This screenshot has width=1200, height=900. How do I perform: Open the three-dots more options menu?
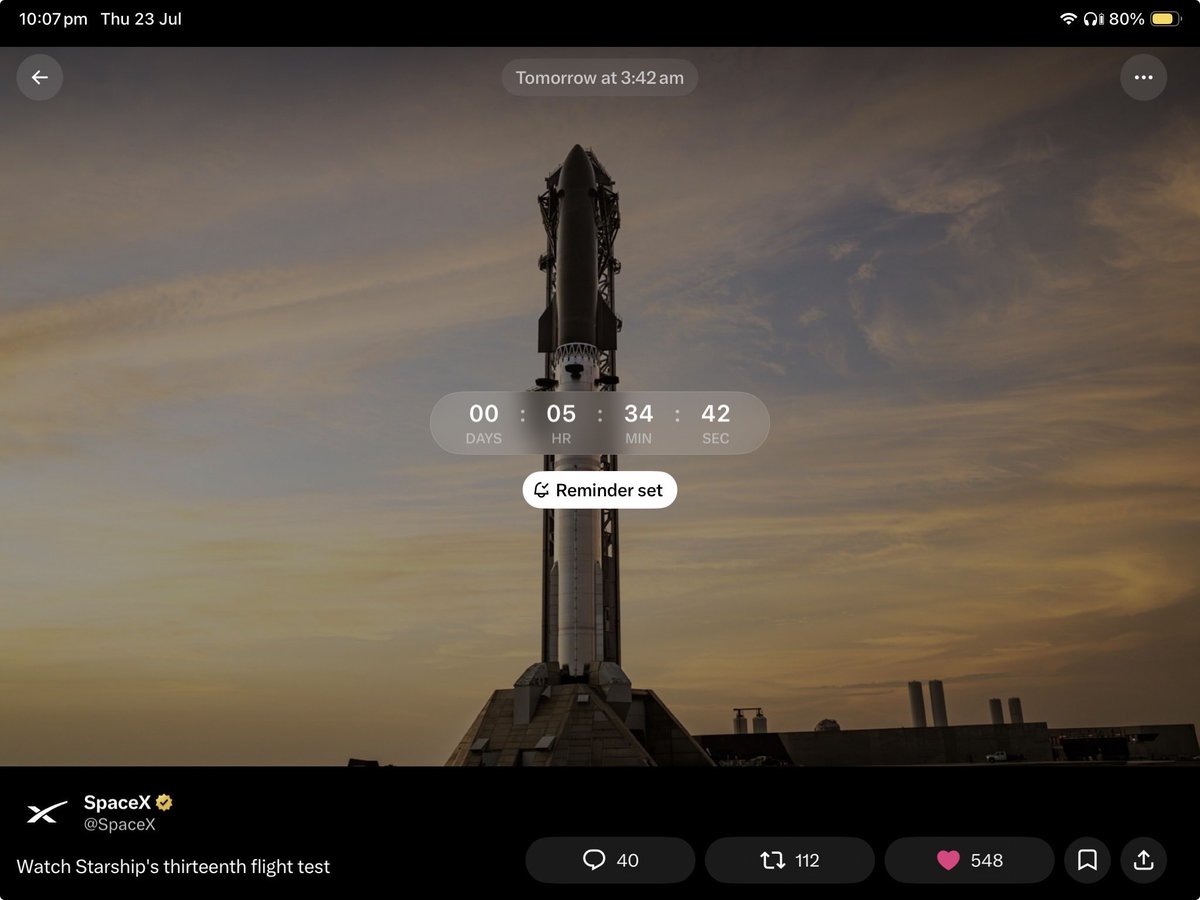pyautogui.click(x=1143, y=77)
